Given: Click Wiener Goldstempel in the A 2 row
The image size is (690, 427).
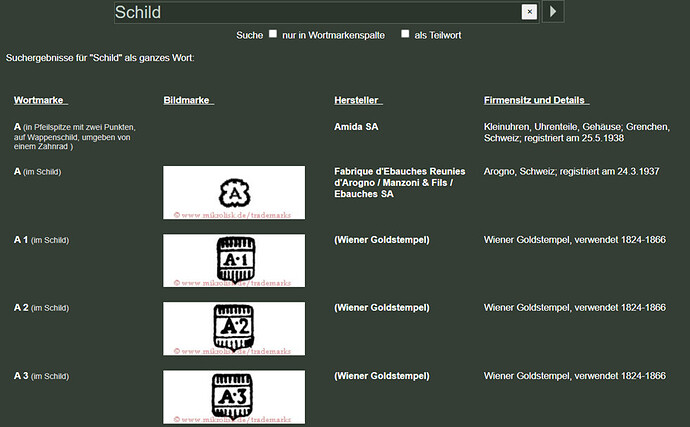Looking at the screenshot, I should pos(382,308).
